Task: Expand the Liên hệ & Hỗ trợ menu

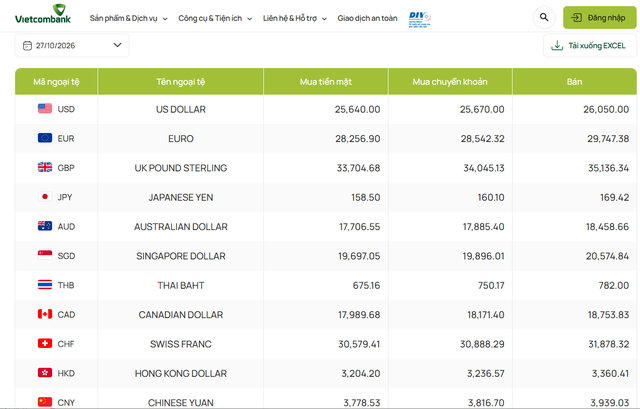Action: click(x=295, y=18)
